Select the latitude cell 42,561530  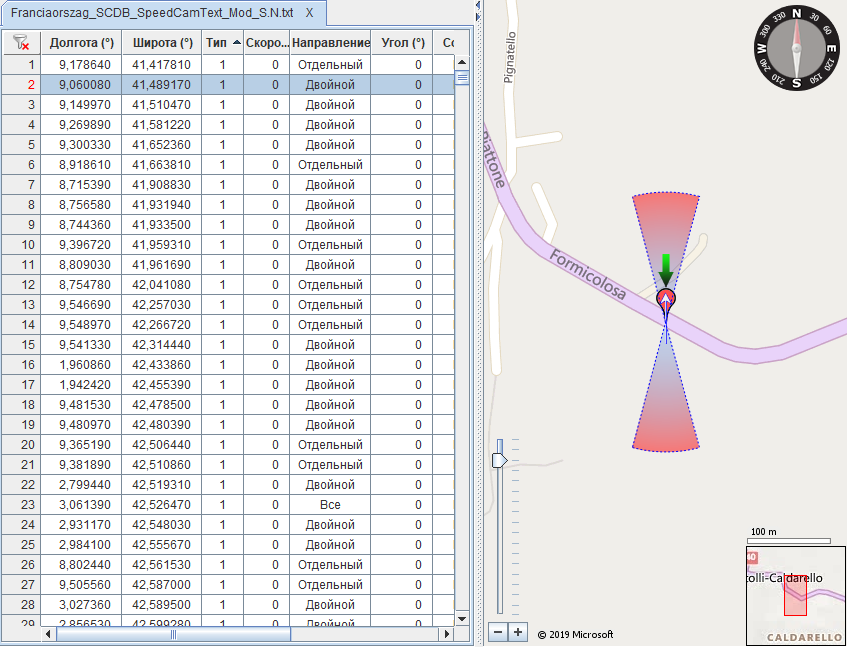click(x=162, y=565)
